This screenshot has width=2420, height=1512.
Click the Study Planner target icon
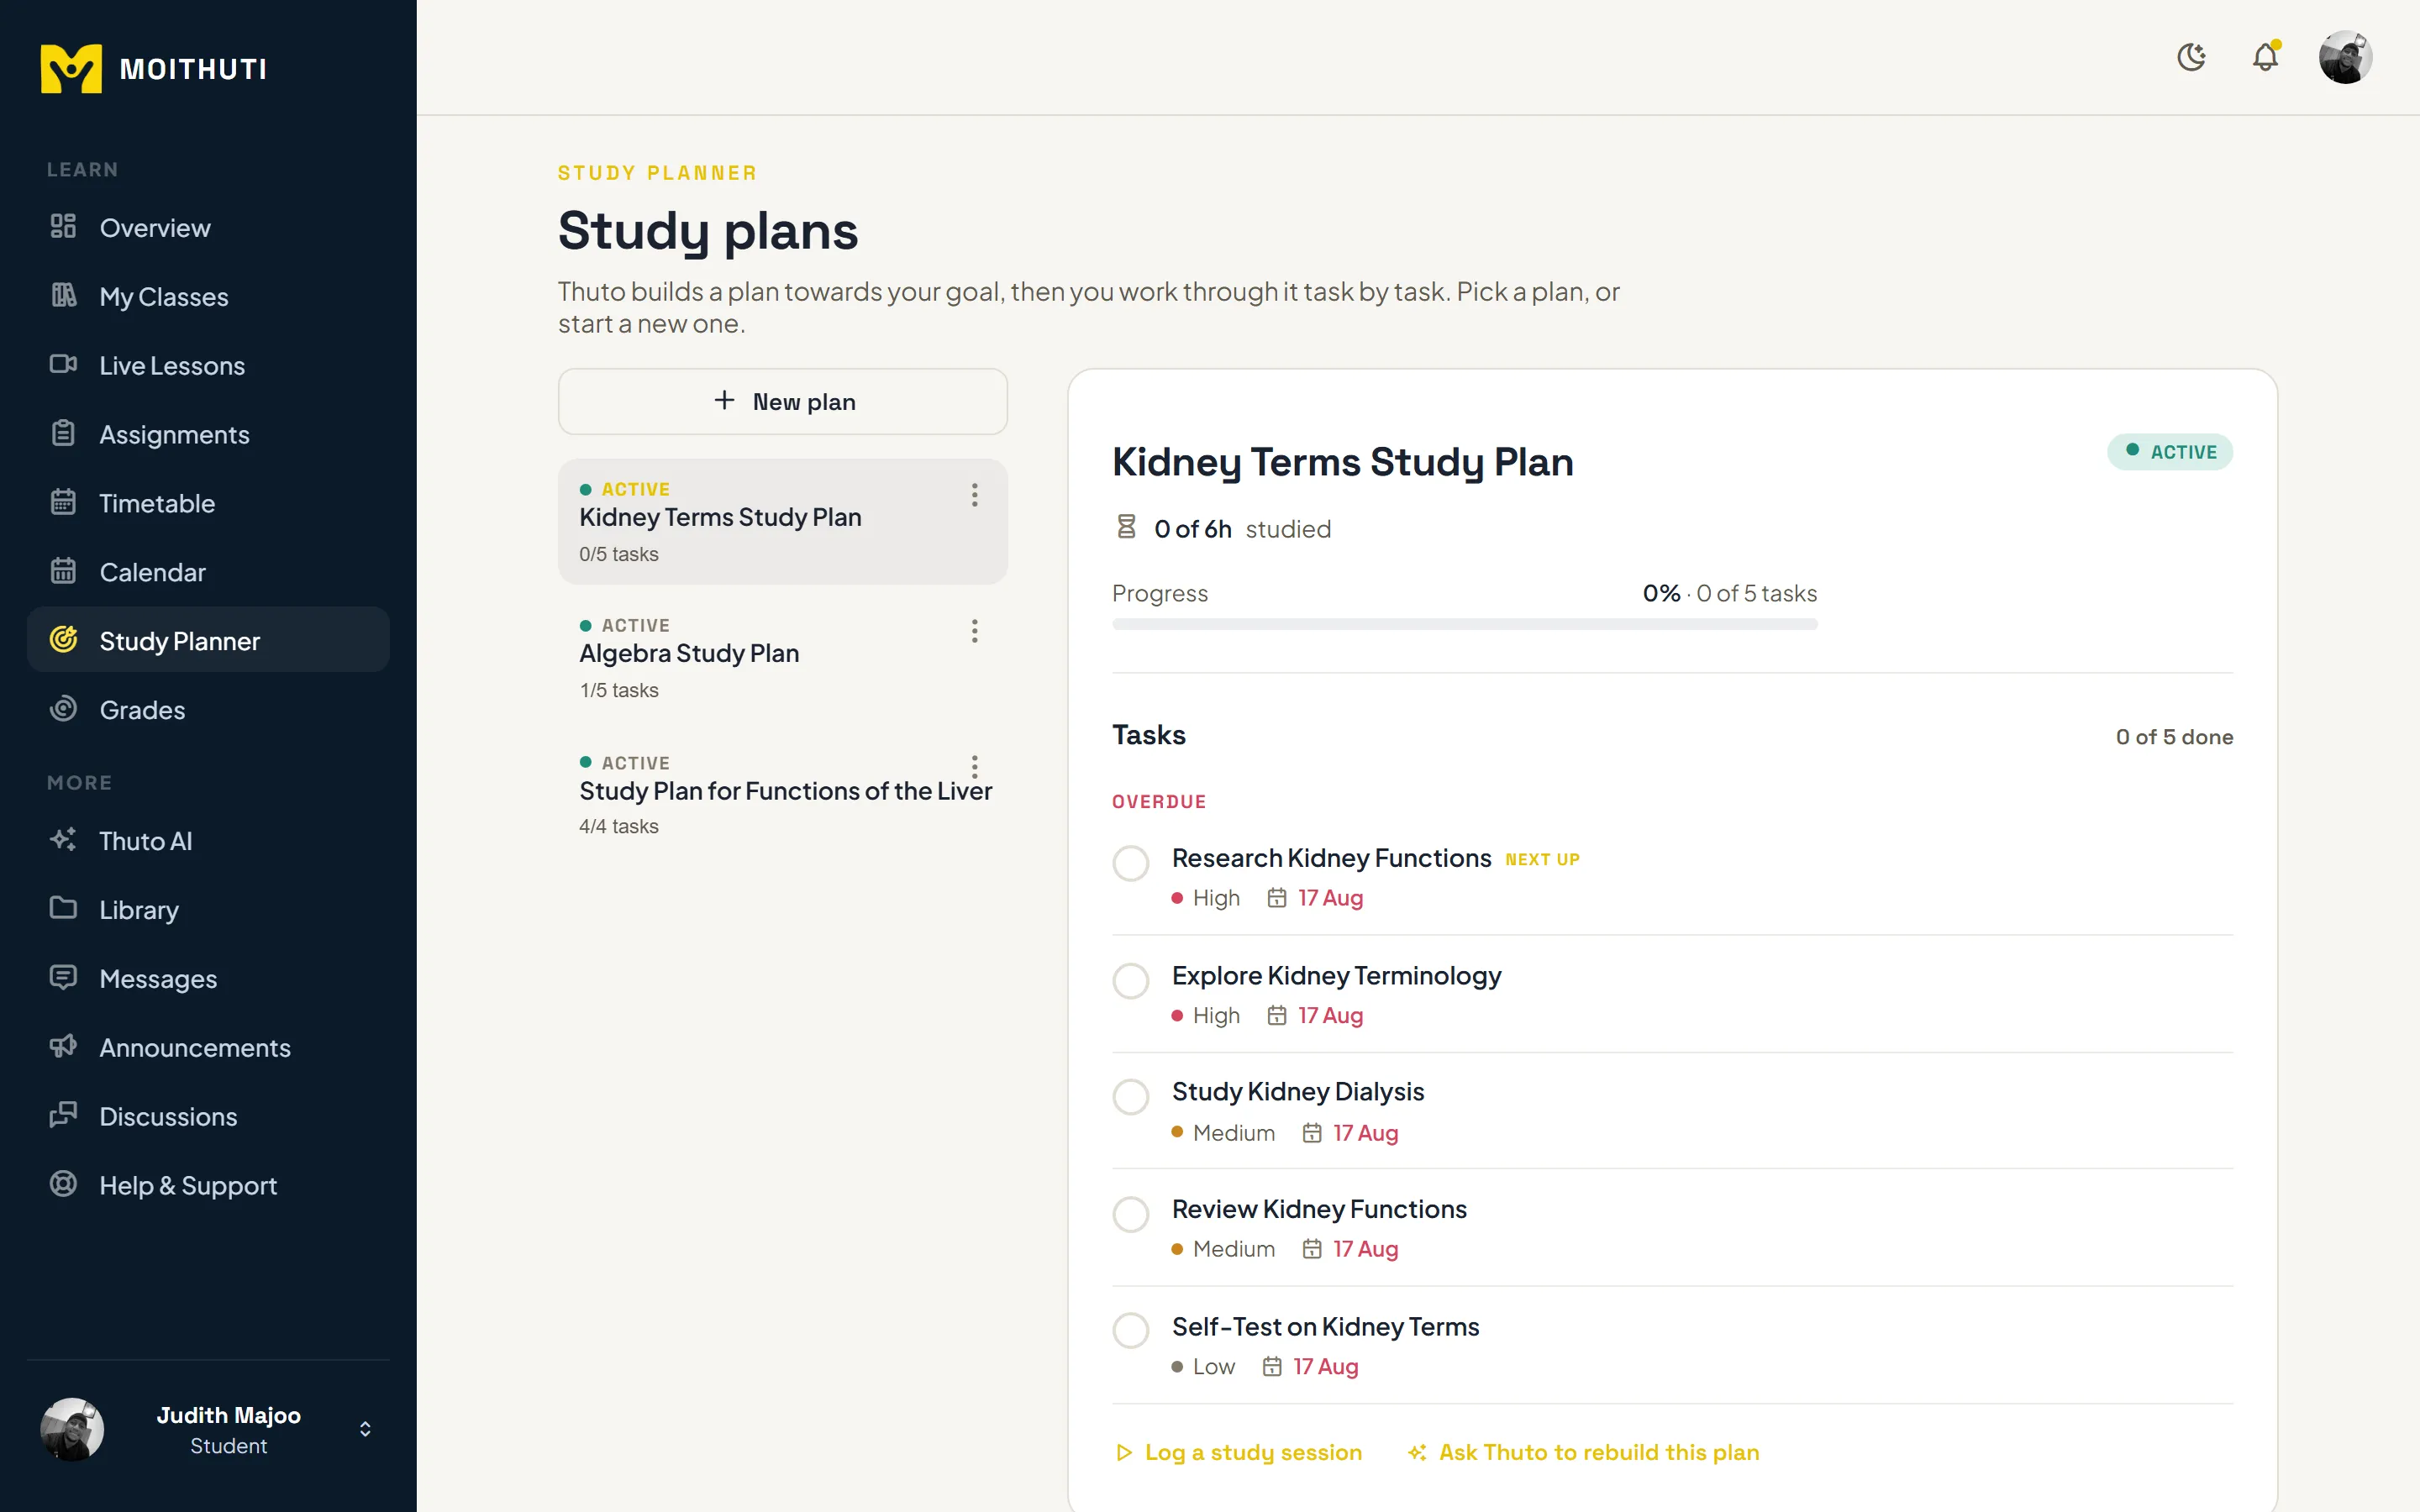click(63, 639)
